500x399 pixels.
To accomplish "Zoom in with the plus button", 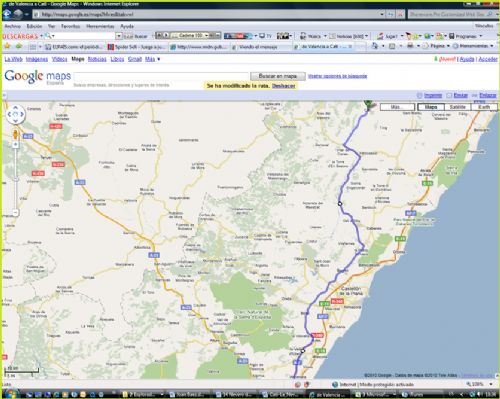I will click(x=15, y=144).
